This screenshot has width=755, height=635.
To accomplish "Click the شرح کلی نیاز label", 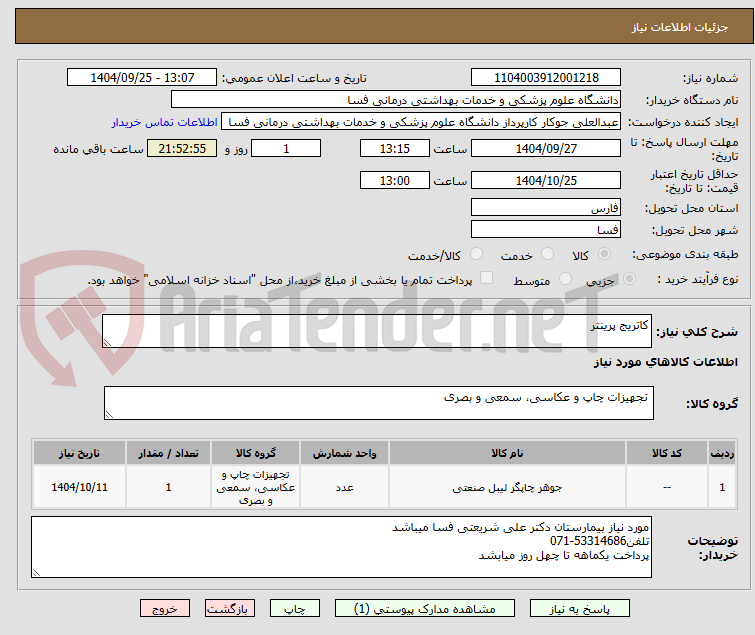I will [697, 332].
